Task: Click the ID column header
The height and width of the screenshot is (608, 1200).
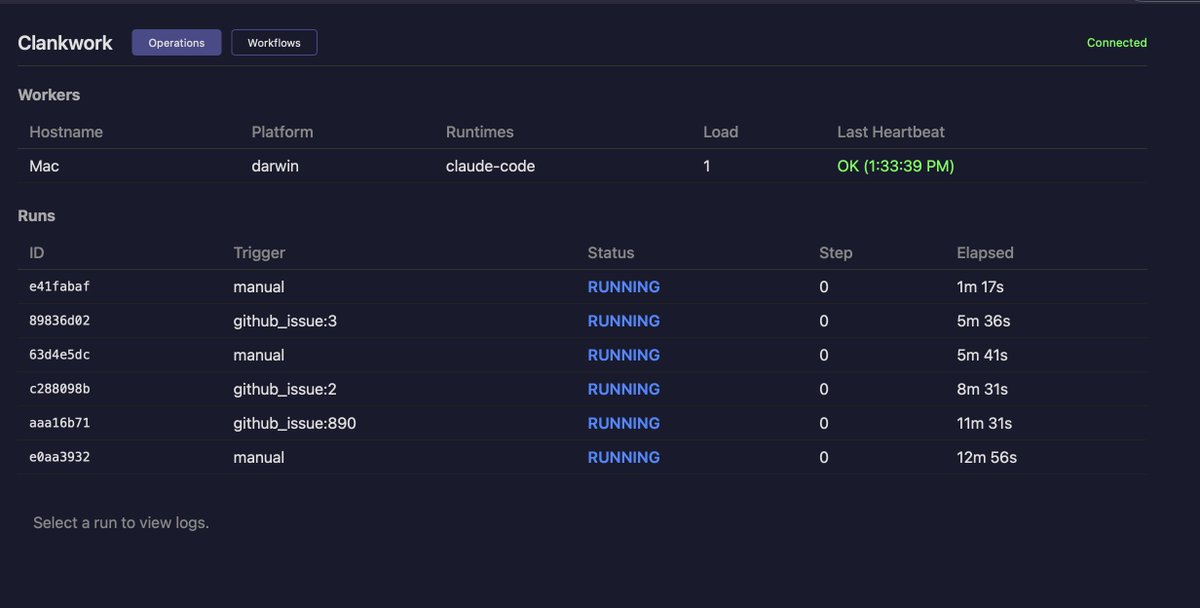Action: (37, 253)
